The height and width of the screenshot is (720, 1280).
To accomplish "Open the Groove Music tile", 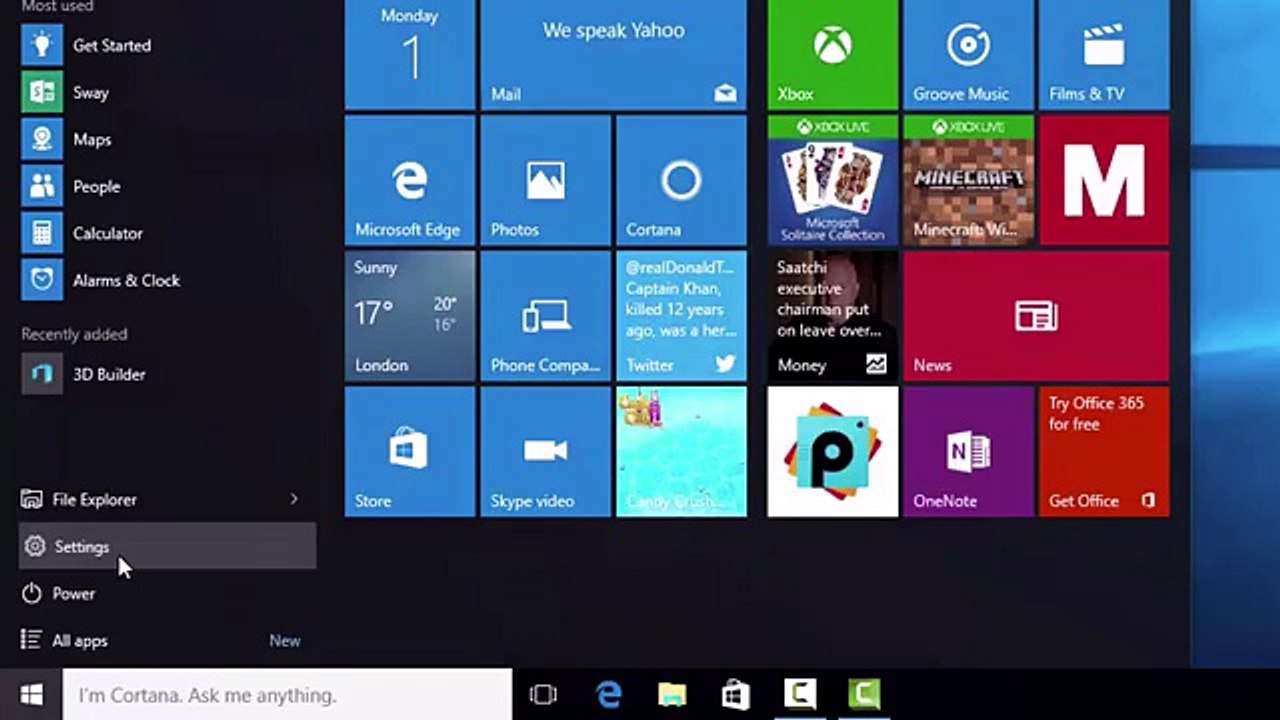I will (x=968, y=54).
